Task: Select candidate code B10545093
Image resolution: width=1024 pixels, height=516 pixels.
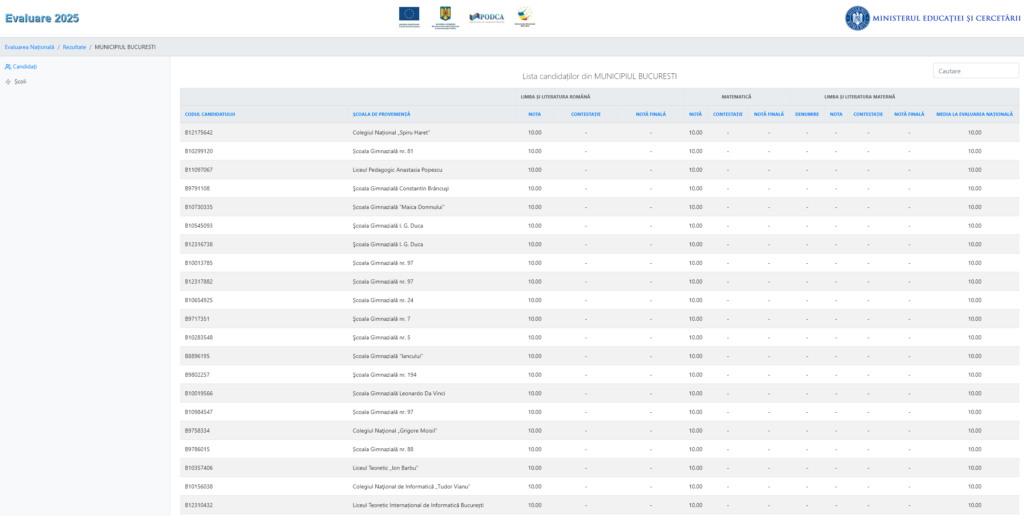Action: 199,225
